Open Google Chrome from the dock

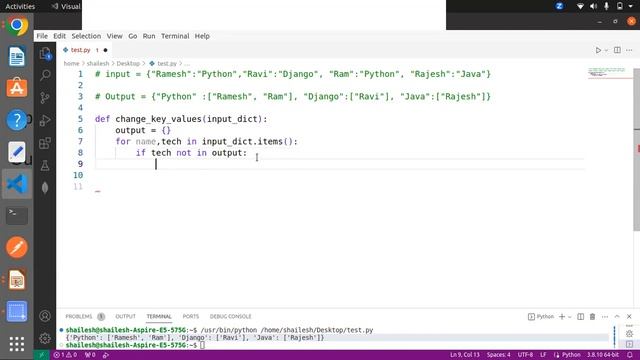click(17, 25)
